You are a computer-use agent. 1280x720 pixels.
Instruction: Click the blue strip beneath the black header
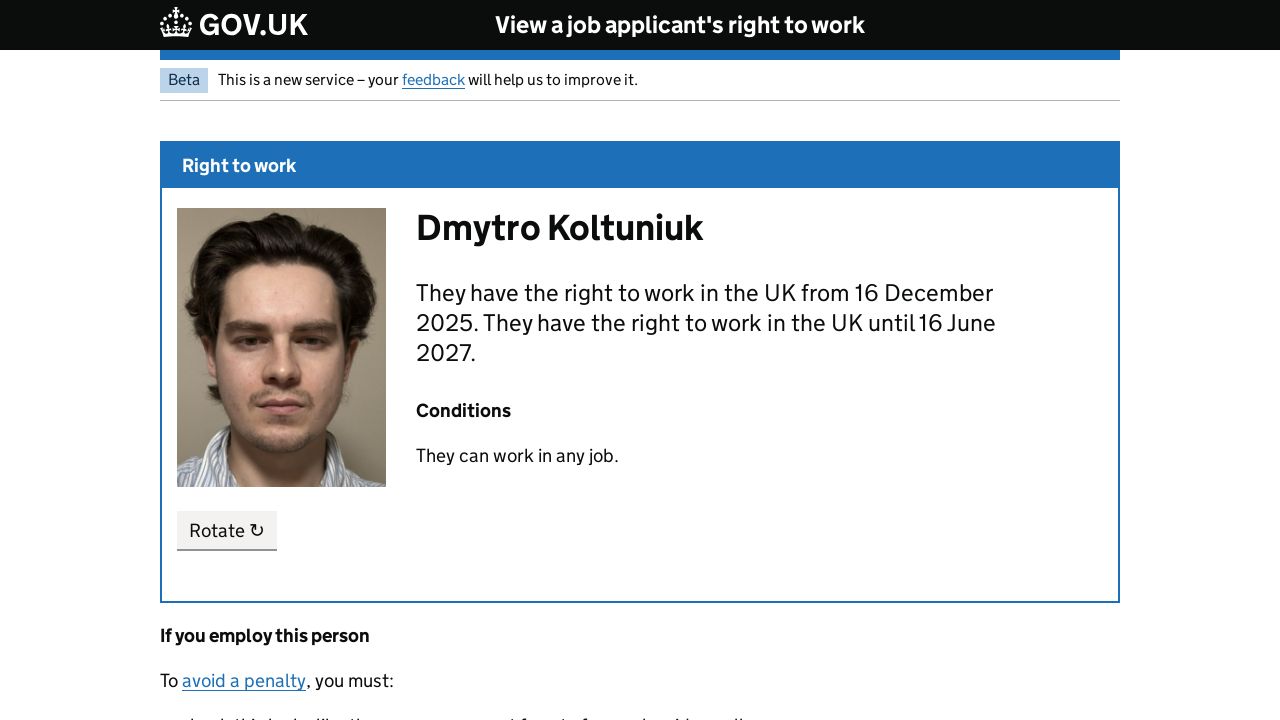[x=640, y=55]
